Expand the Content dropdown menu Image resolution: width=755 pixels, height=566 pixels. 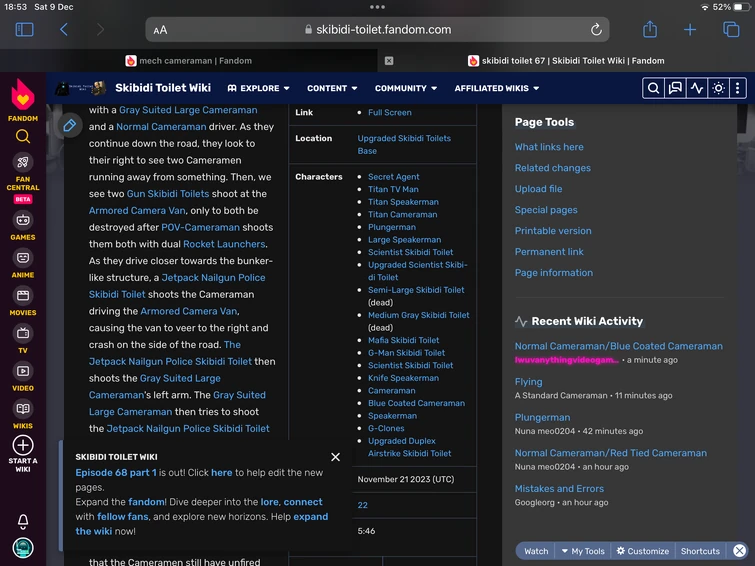point(333,88)
